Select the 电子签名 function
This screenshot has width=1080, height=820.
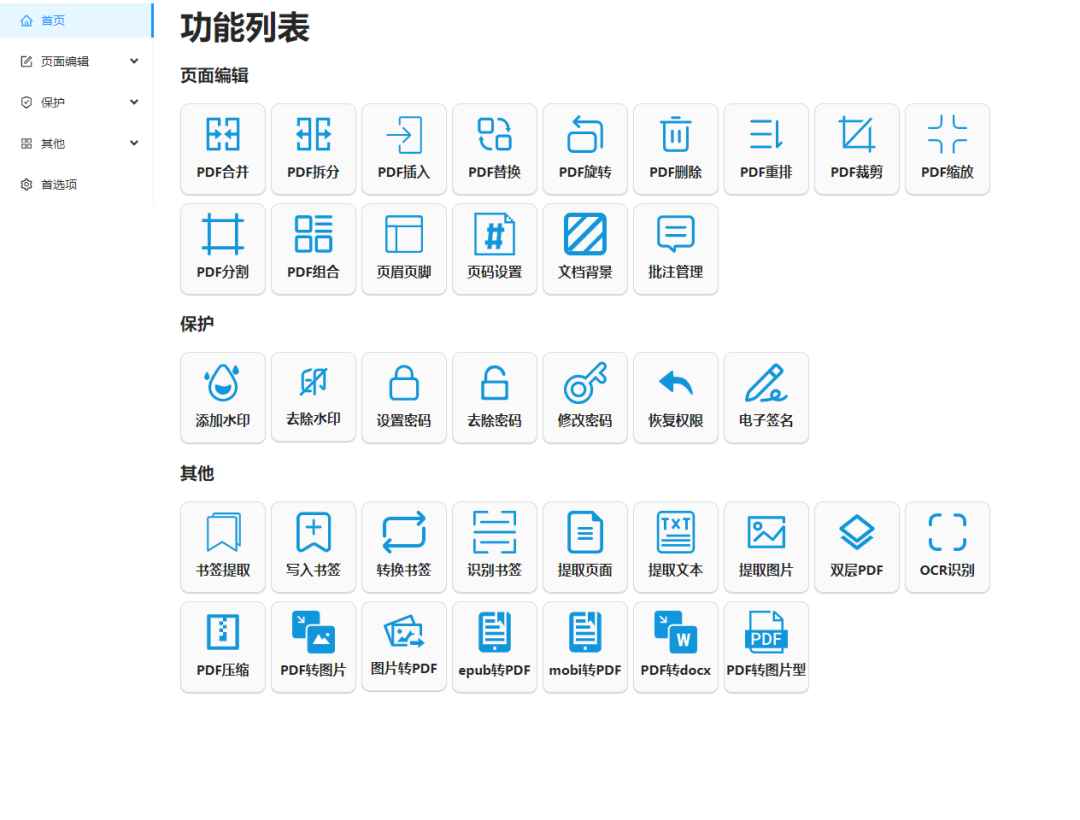click(x=766, y=397)
